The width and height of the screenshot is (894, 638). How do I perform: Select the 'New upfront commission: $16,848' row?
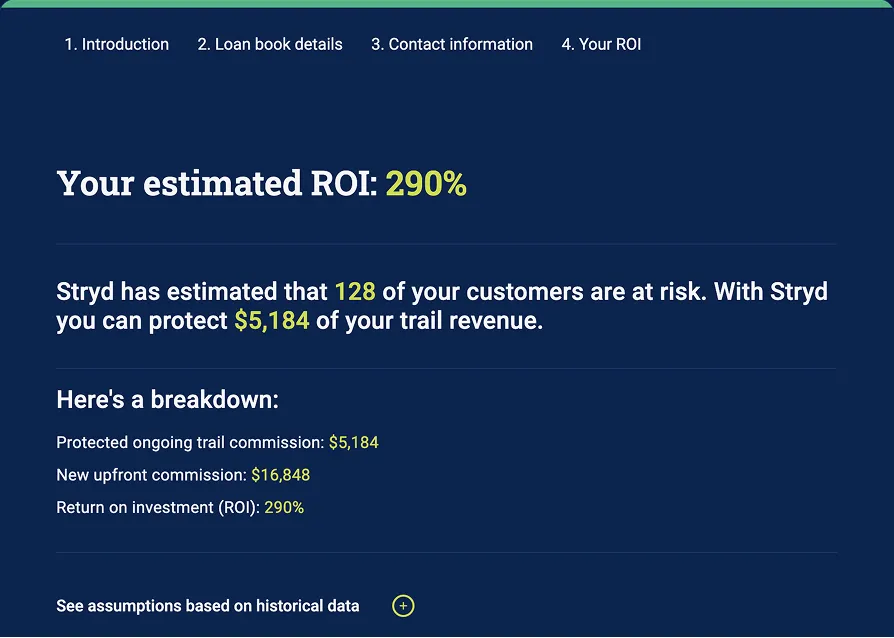(x=183, y=475)
